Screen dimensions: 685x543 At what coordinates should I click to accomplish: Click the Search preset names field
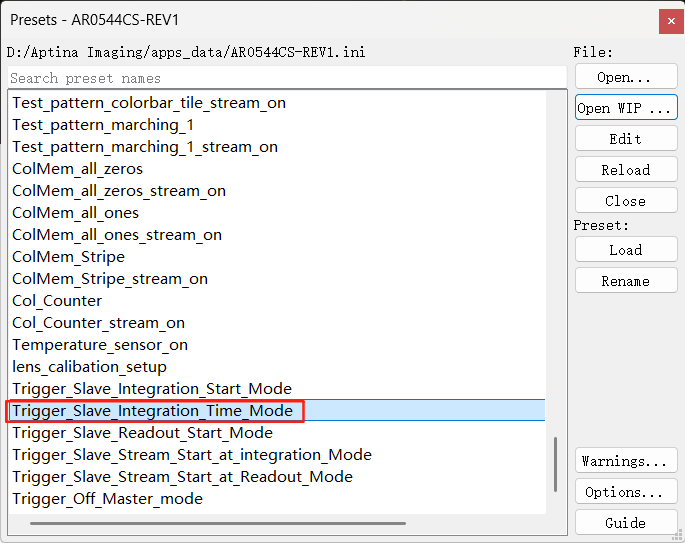[286, 78]
